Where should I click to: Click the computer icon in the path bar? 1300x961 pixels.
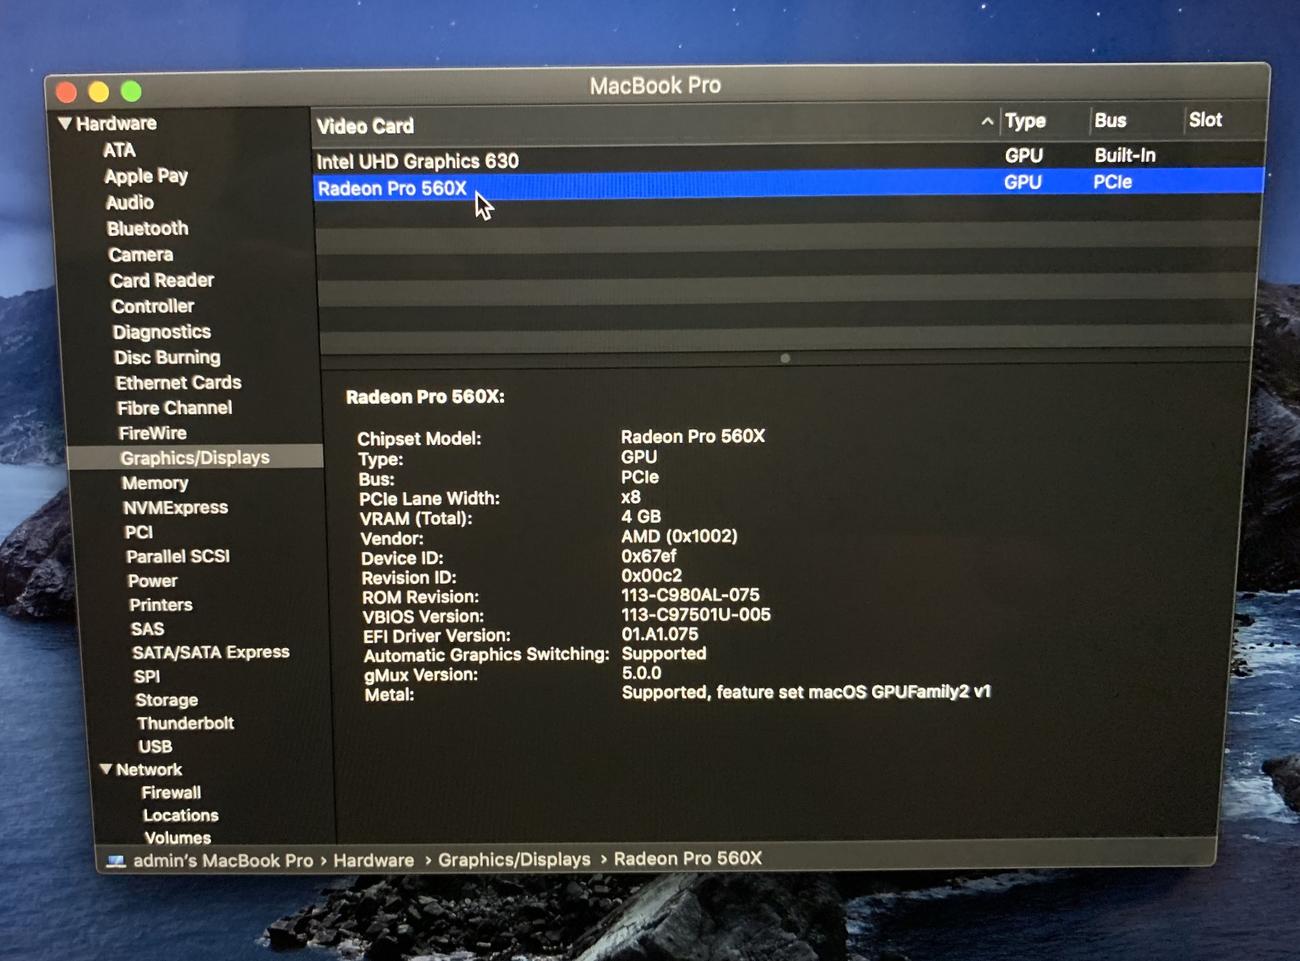116,861
